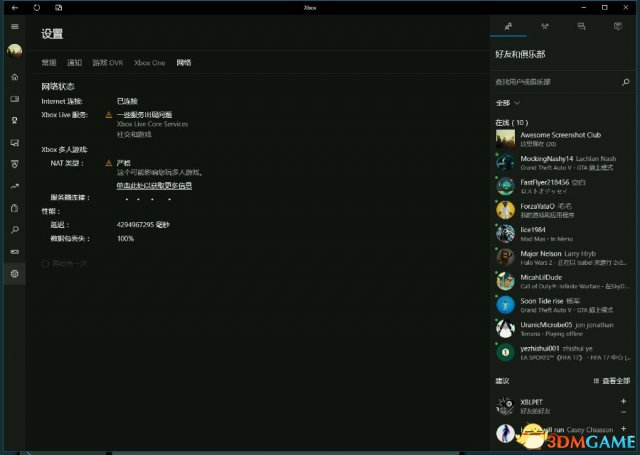
Task: Focus the 查找用户或俱乐部 search field
Action: (557, 82)
